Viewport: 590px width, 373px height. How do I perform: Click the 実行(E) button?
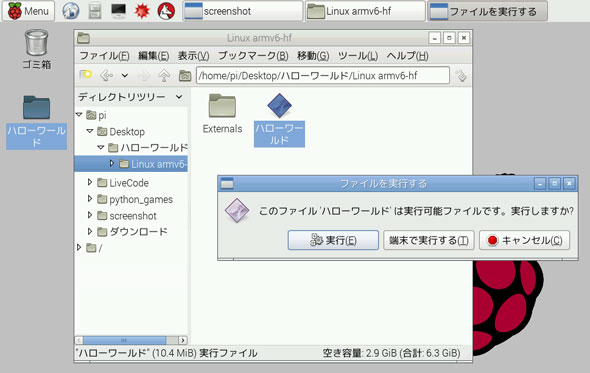333,240
